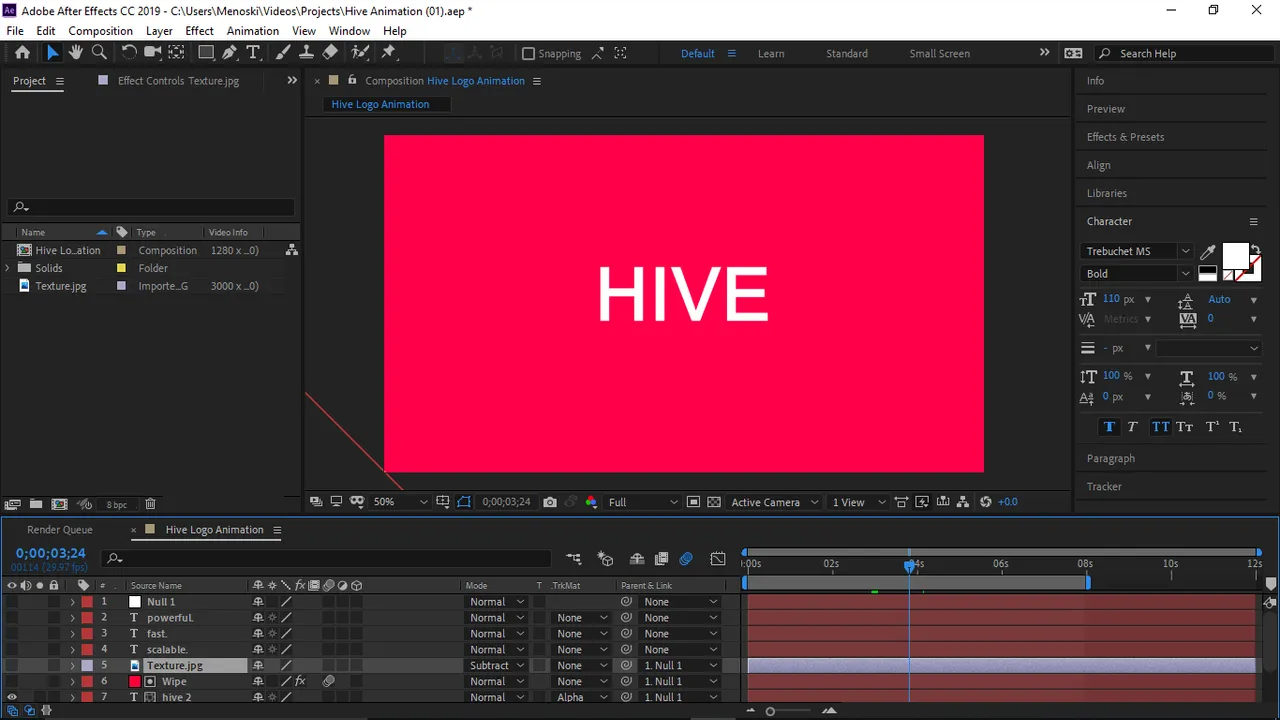Screen dimensions: 1280x720
Task: Switch to Effect Controls Texture.jpg tab
Action: coord(178,81)
